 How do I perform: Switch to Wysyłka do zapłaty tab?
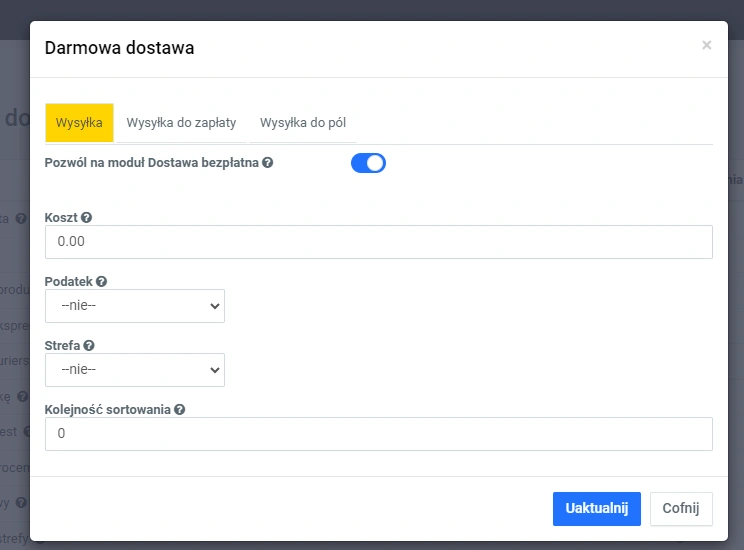pyautogui.click(x=181, y=123)
